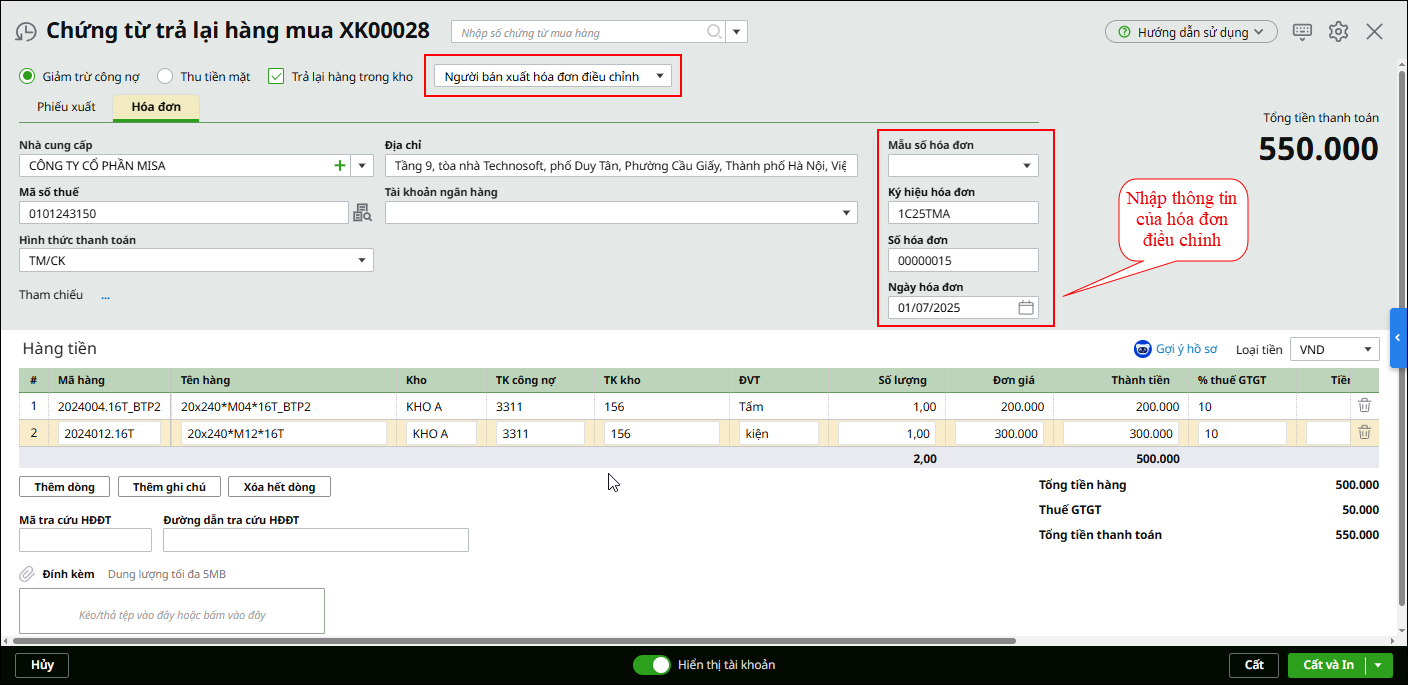
Task: Click green plus to add supplier
Action: [x=340, y=166]
